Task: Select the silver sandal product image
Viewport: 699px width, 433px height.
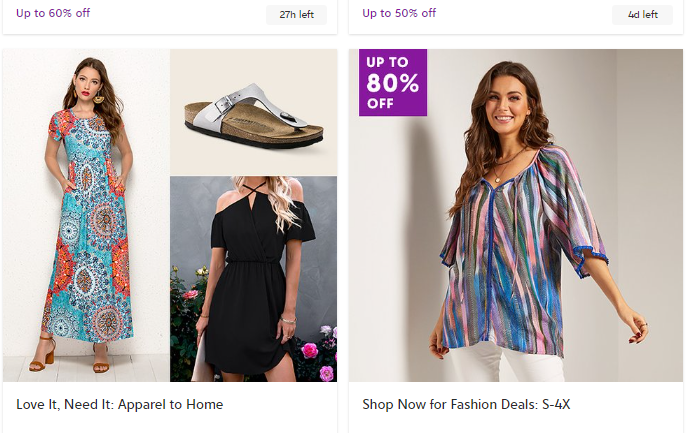Action: click(253, 112)
